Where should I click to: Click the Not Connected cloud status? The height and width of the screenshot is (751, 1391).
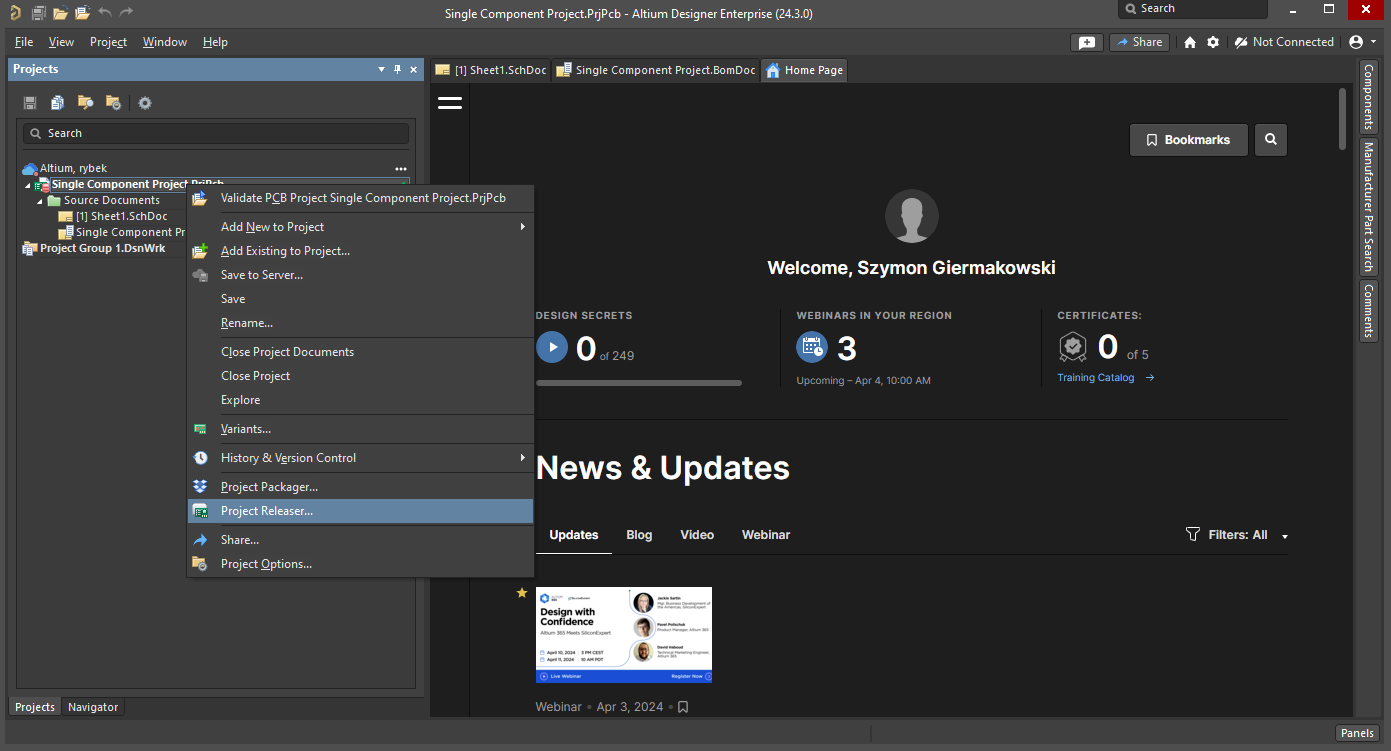[1284, 42]
